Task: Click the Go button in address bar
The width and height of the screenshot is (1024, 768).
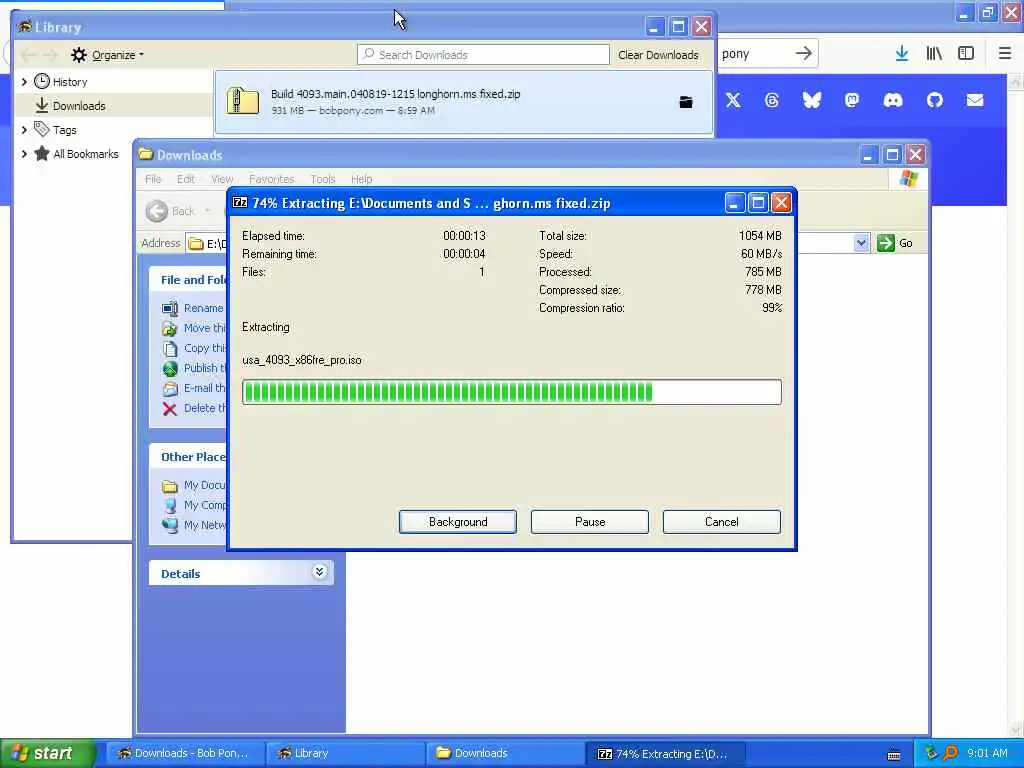Action: (x=895, y=243)
